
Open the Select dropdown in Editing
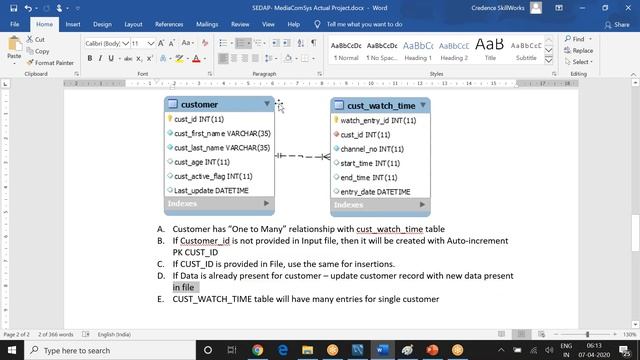click(578, 62)
